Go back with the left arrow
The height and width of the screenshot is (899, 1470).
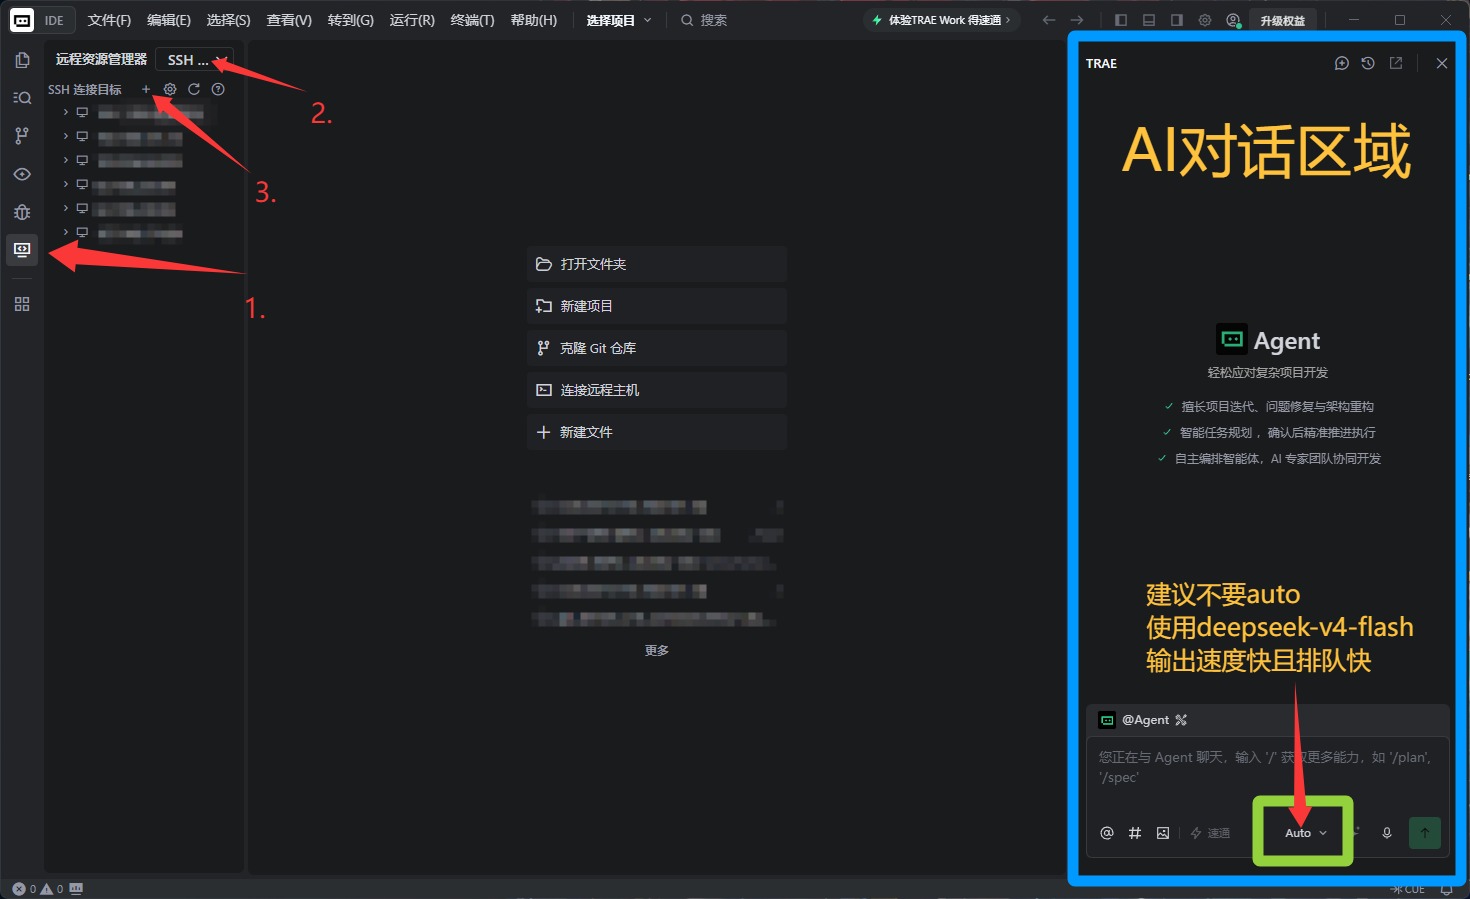click(x=1048, y=20)
